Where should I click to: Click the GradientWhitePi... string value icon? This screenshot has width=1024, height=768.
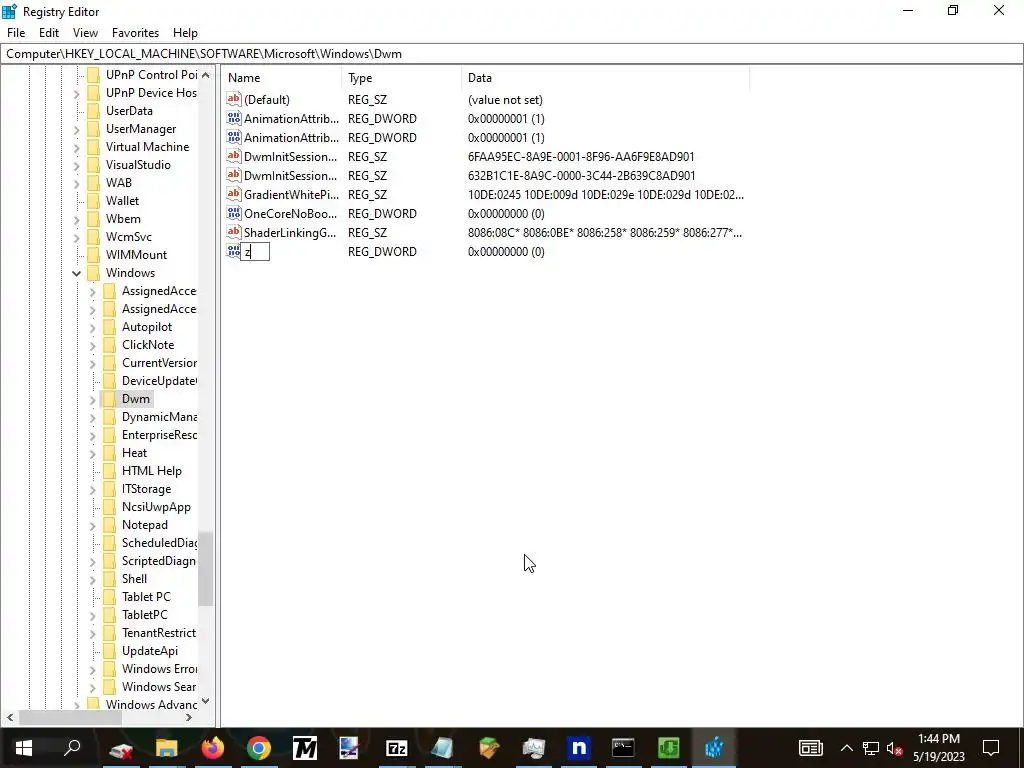coord(234,194)
